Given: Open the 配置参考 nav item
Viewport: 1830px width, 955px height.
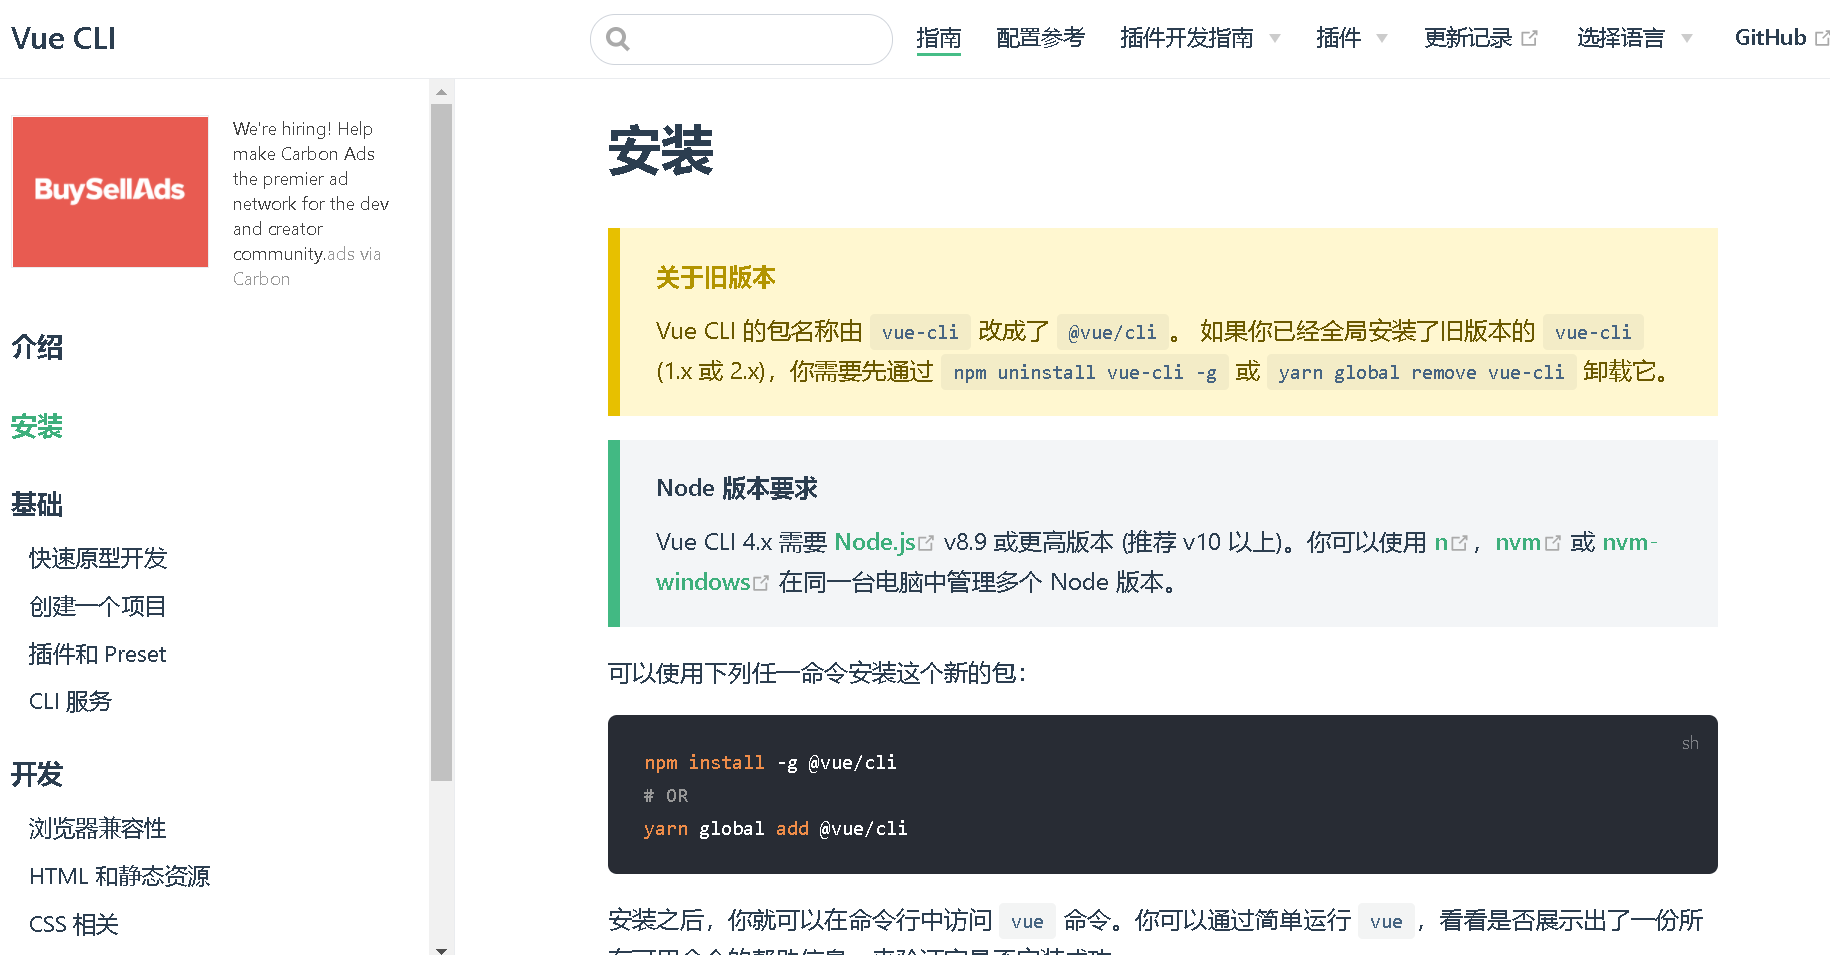Looking at the screenshot, I should tap(1040, 38).
